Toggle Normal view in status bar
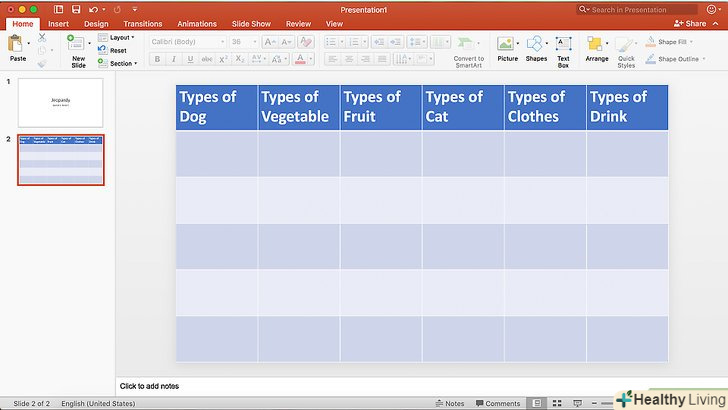The image size is (728, 410). click(x=537, y=403)
